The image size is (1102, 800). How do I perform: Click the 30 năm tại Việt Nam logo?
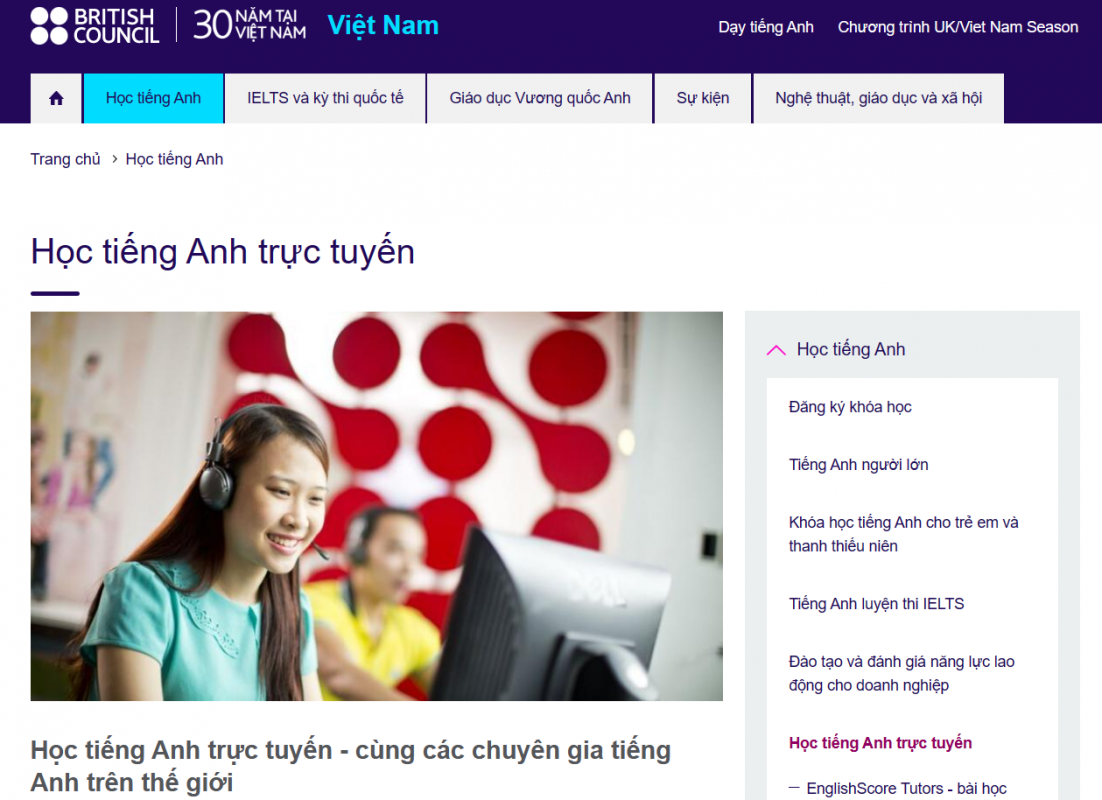point(249,26)
